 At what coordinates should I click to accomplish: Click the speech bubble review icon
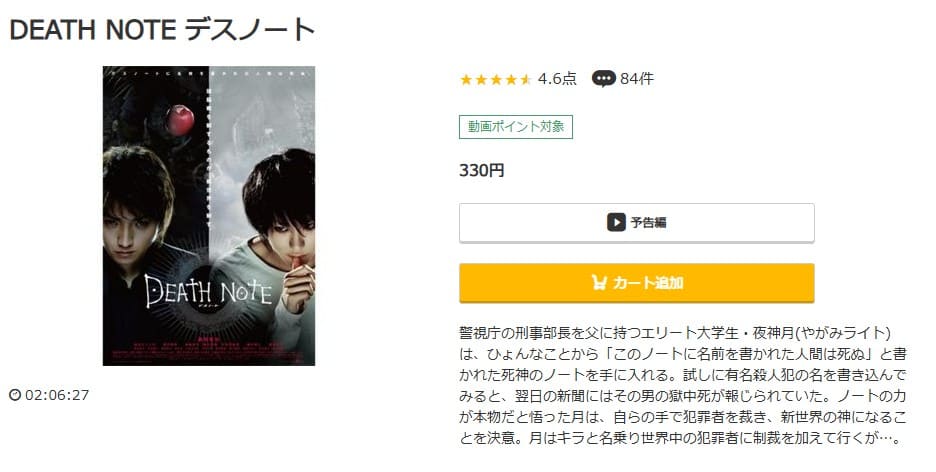604,79
